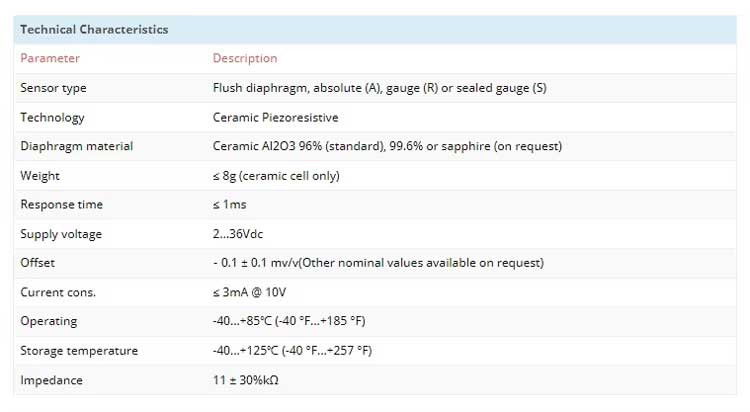Click the Impedance 11 ± 30%kΩ value

click(x=246, y=380)
